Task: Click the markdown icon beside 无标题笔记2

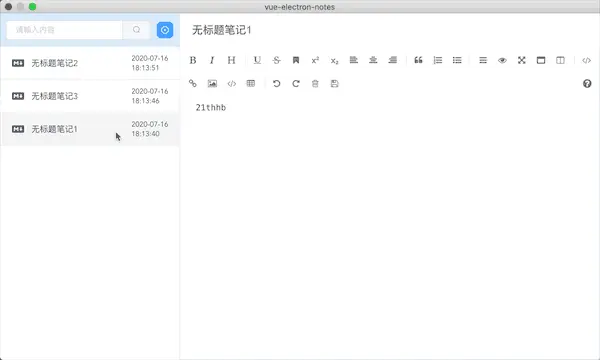Action: click(x=18, y=63)
